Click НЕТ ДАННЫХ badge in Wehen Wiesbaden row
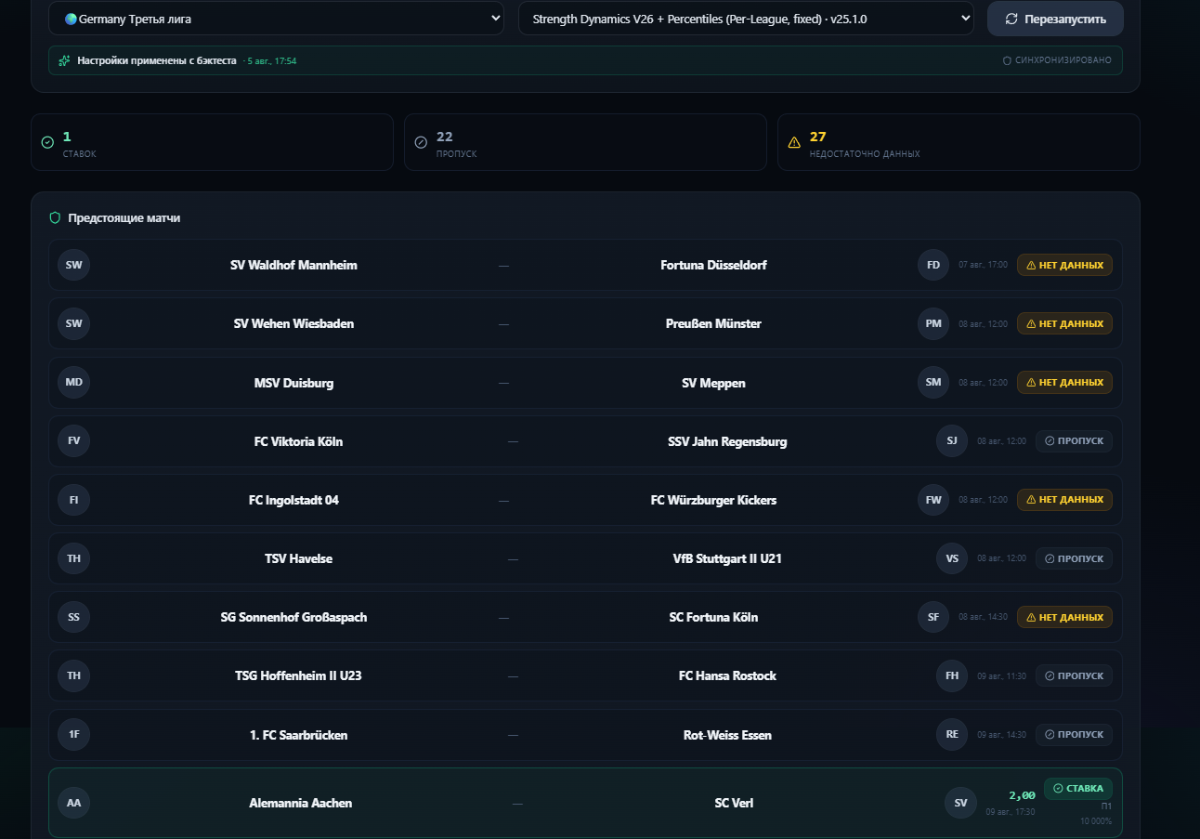Screen dimensions: 1200x839 coord(1065,324)
